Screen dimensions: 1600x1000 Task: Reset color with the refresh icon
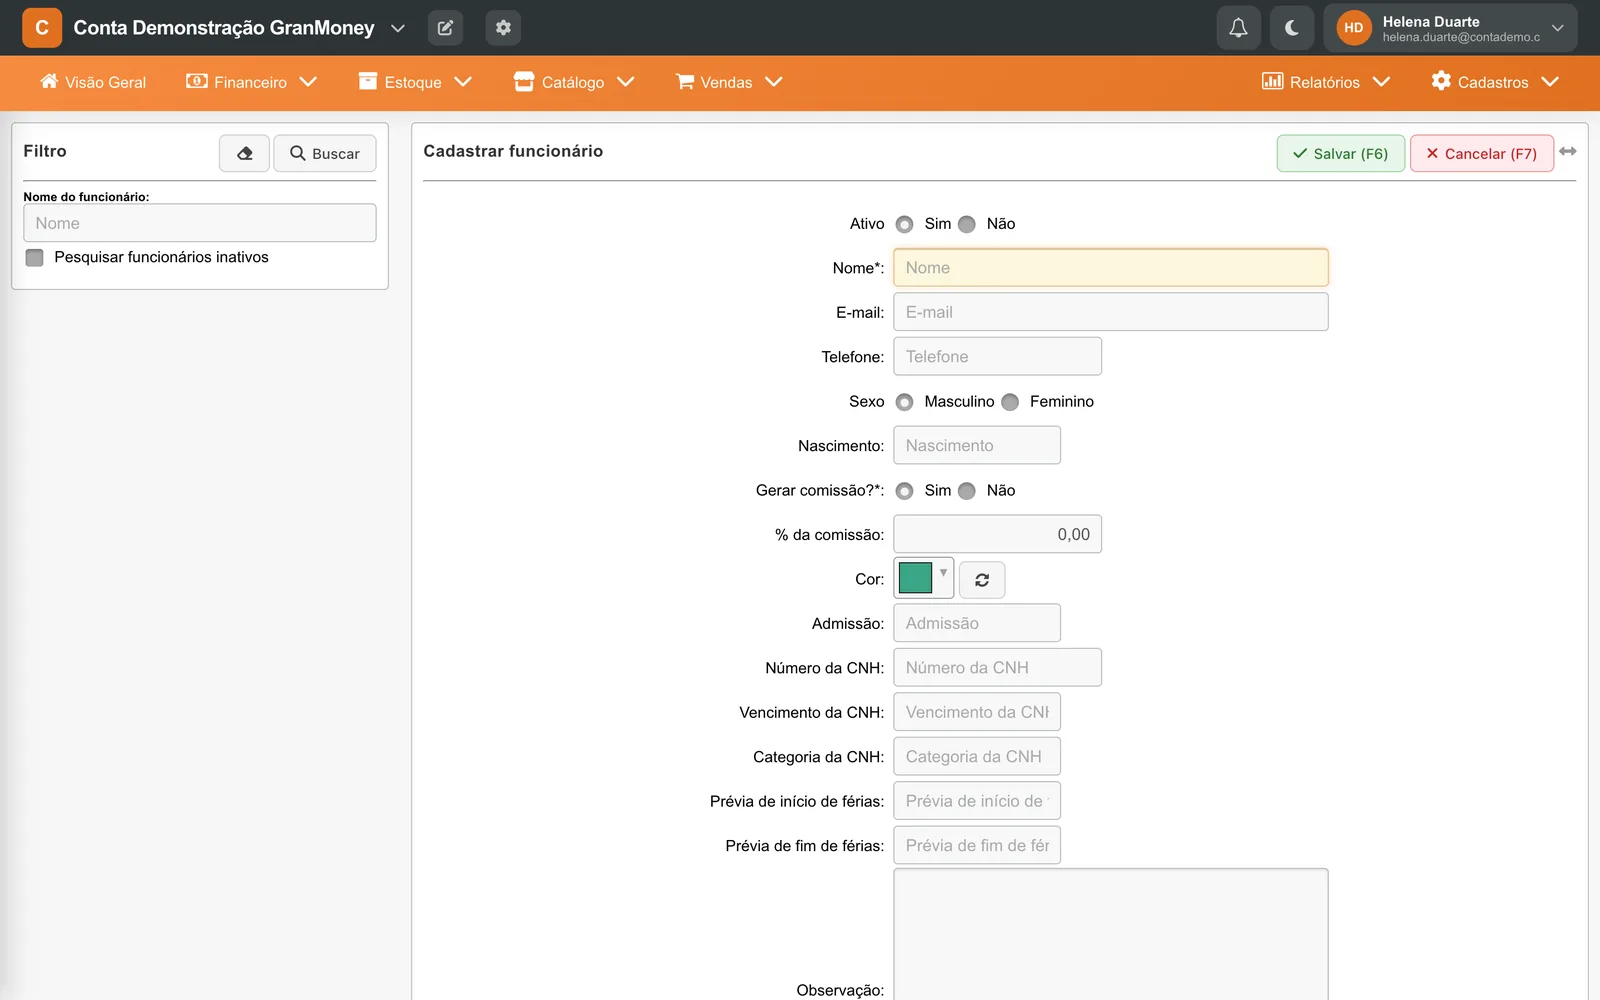[982, 580]
